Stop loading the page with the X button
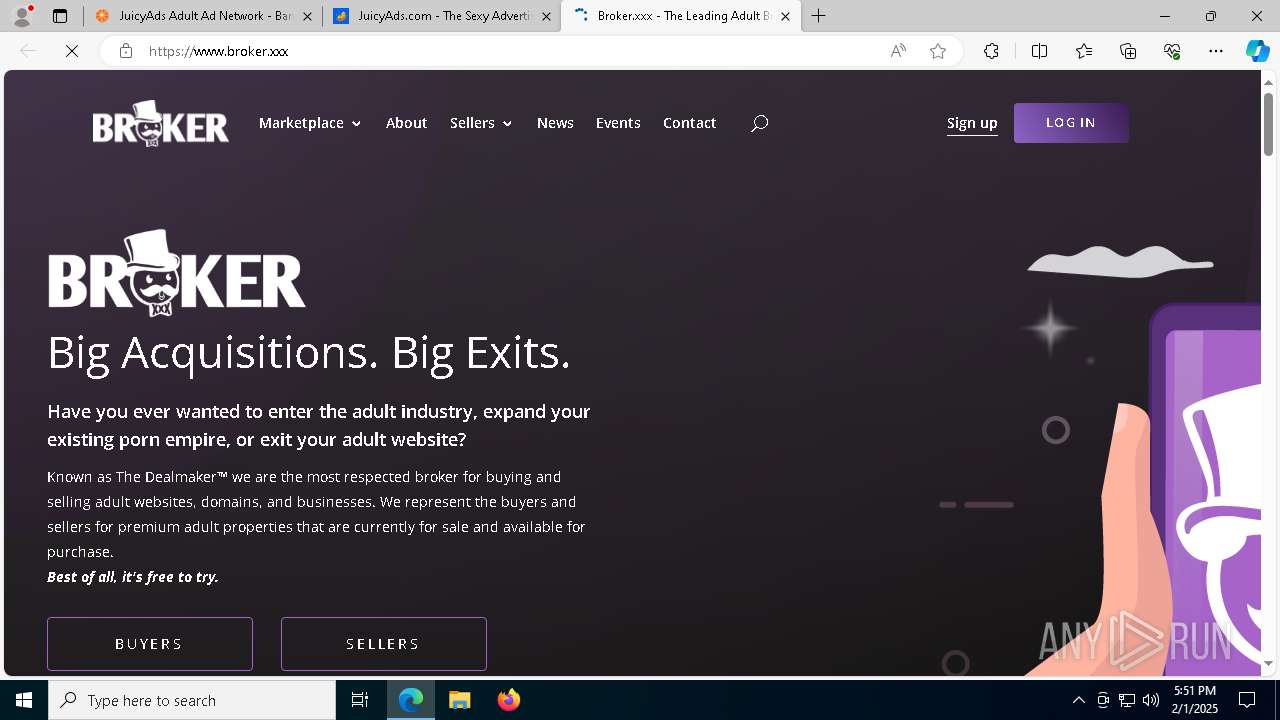1280x720 pixels. tap(72, 51)
